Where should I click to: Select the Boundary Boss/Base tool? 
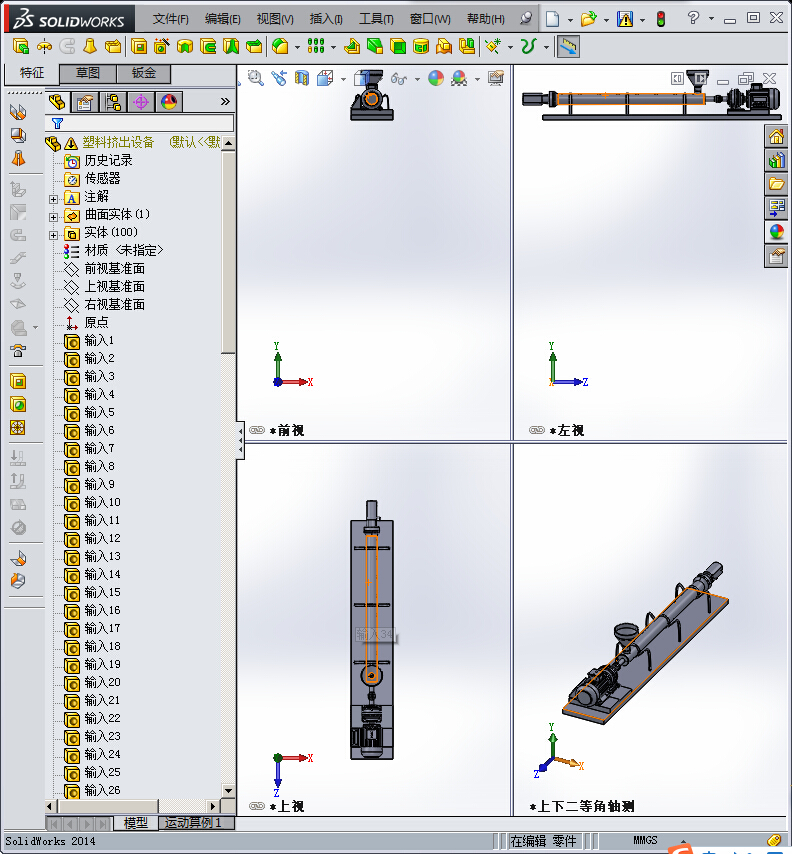point(113,46)
